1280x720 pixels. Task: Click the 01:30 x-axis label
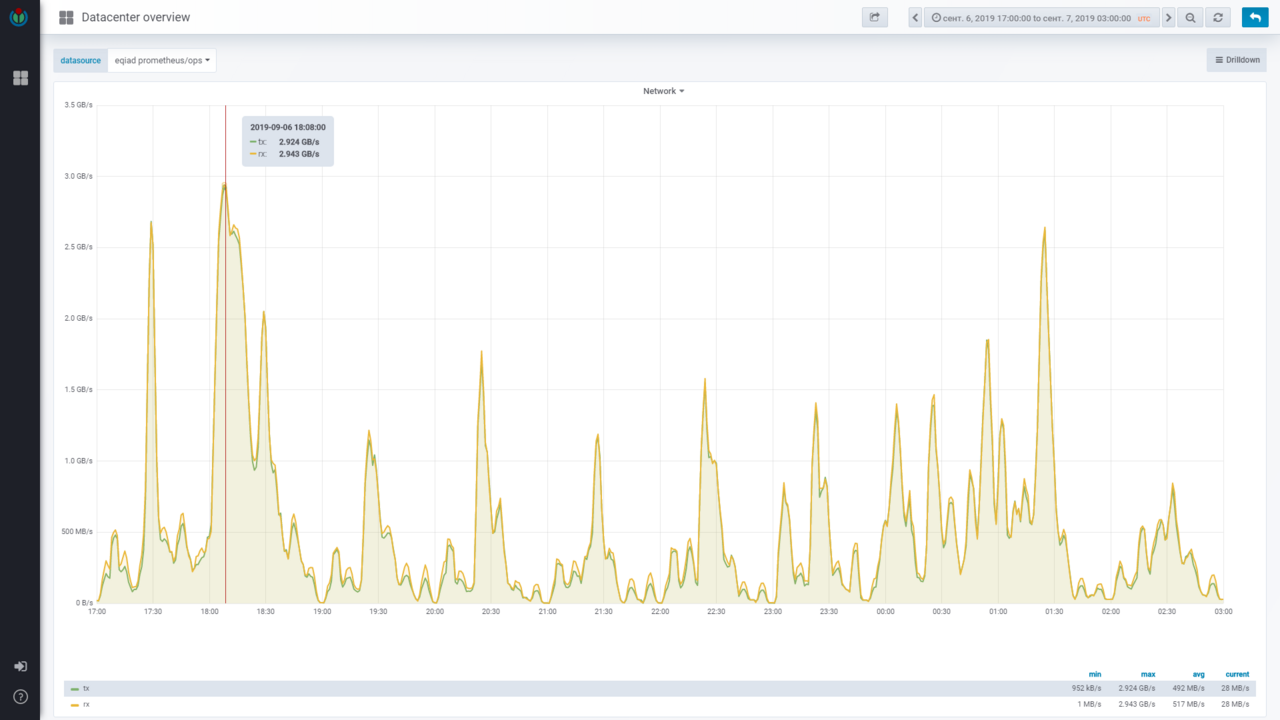tap(1054, 610)
